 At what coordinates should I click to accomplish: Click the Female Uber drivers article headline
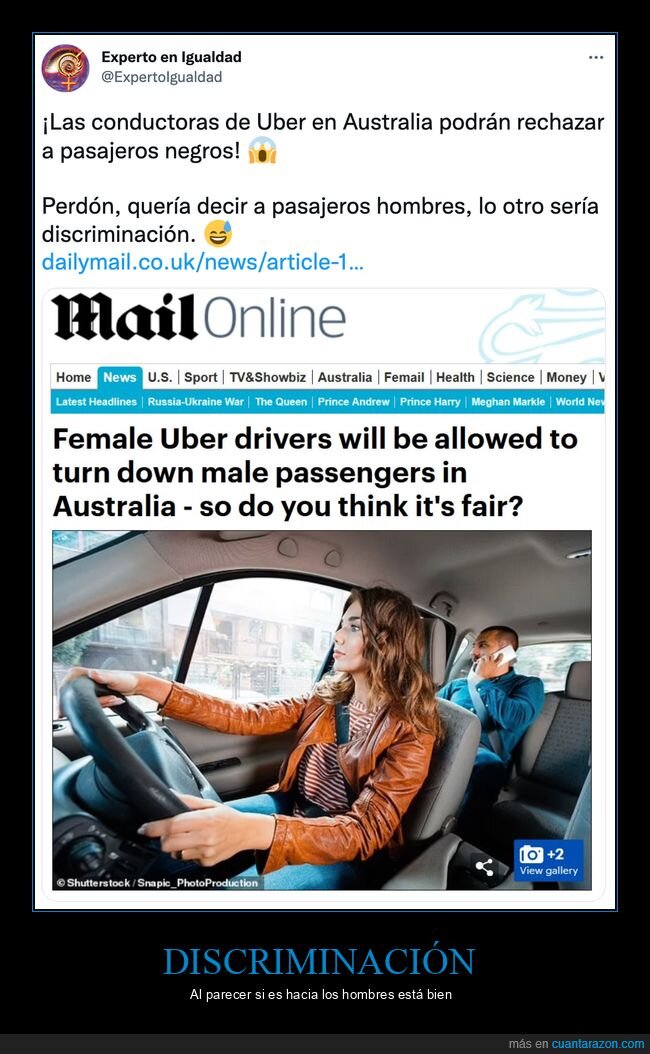tap(315, 473)
